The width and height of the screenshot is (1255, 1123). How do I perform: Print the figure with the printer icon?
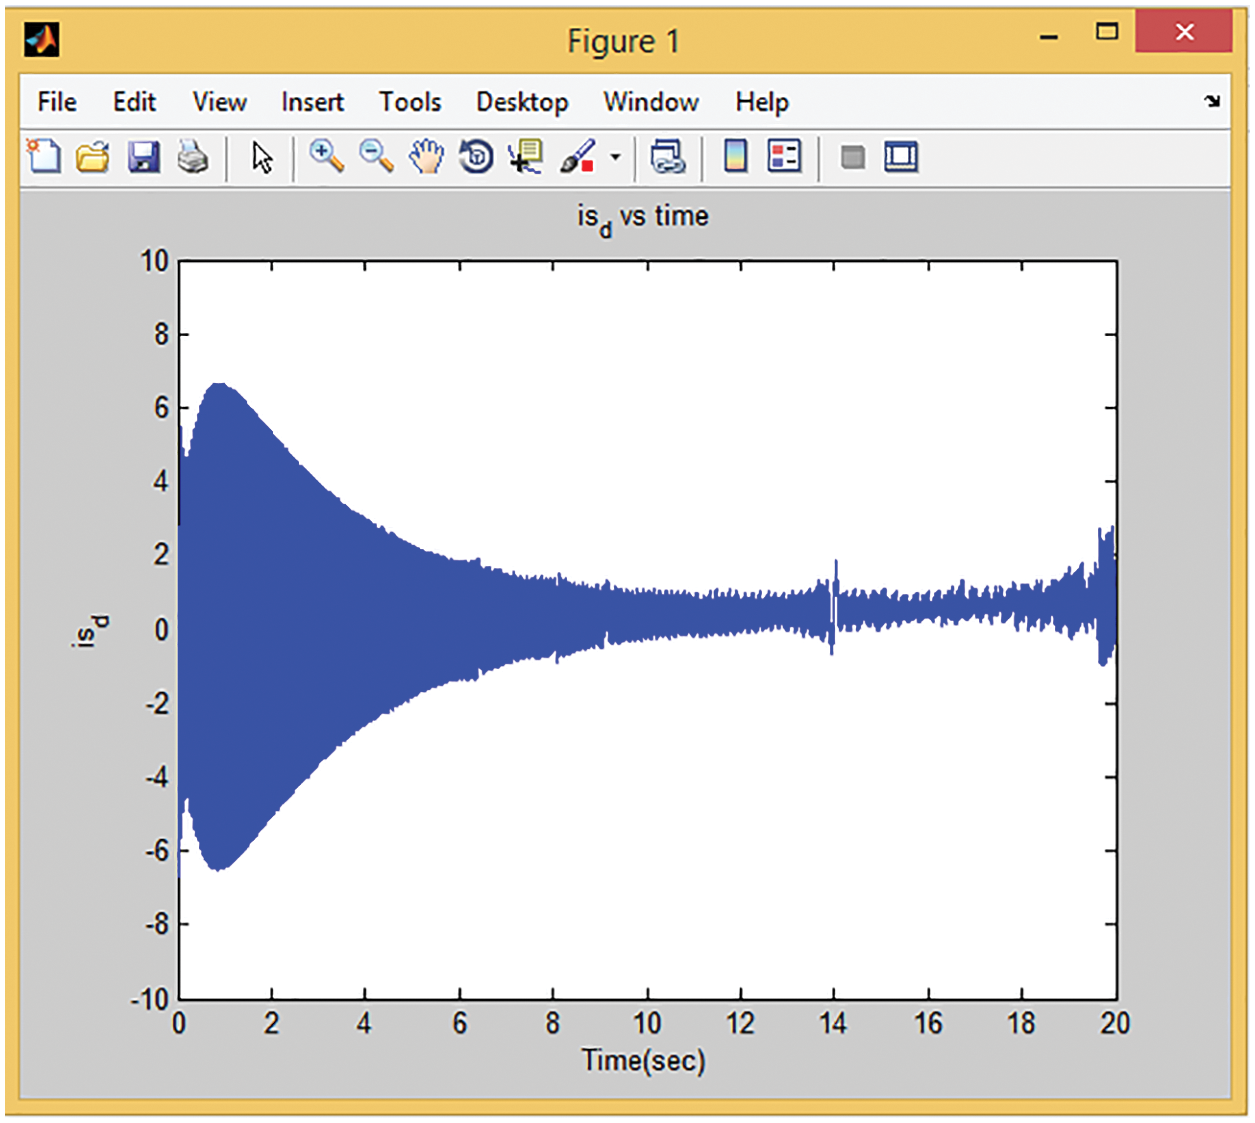pos(192,157)
